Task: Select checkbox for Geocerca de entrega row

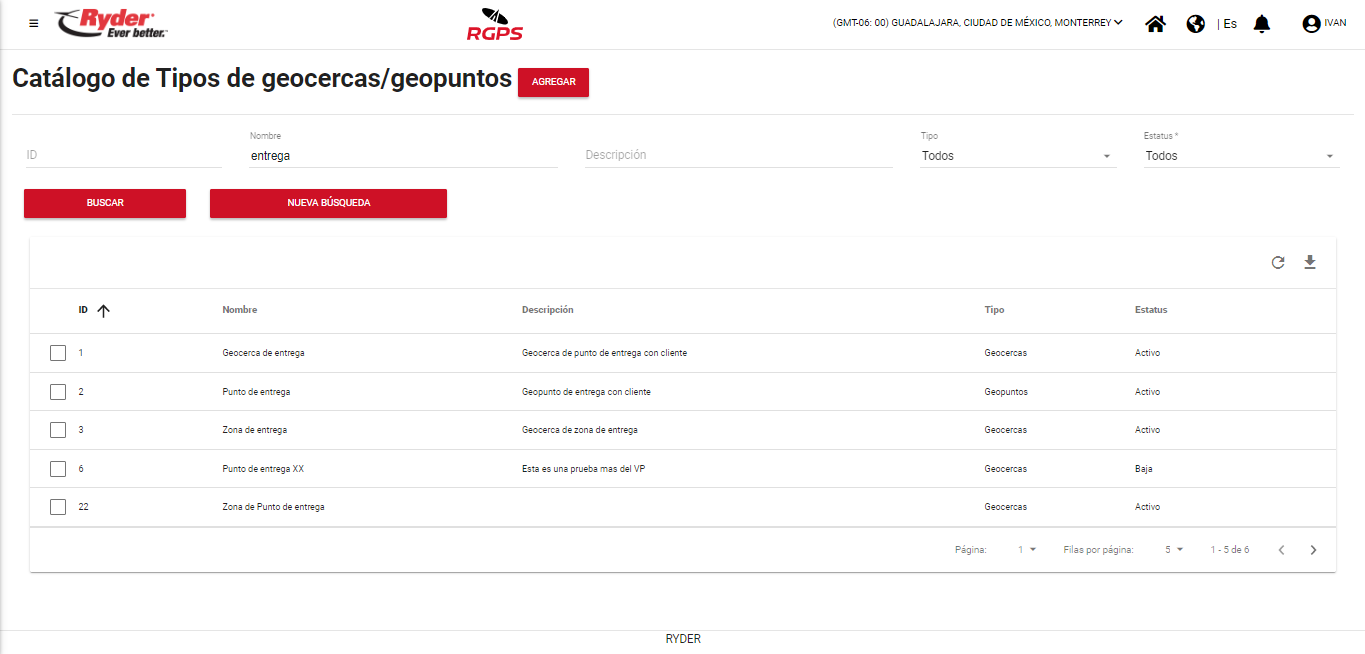Action: coord(58,353)
